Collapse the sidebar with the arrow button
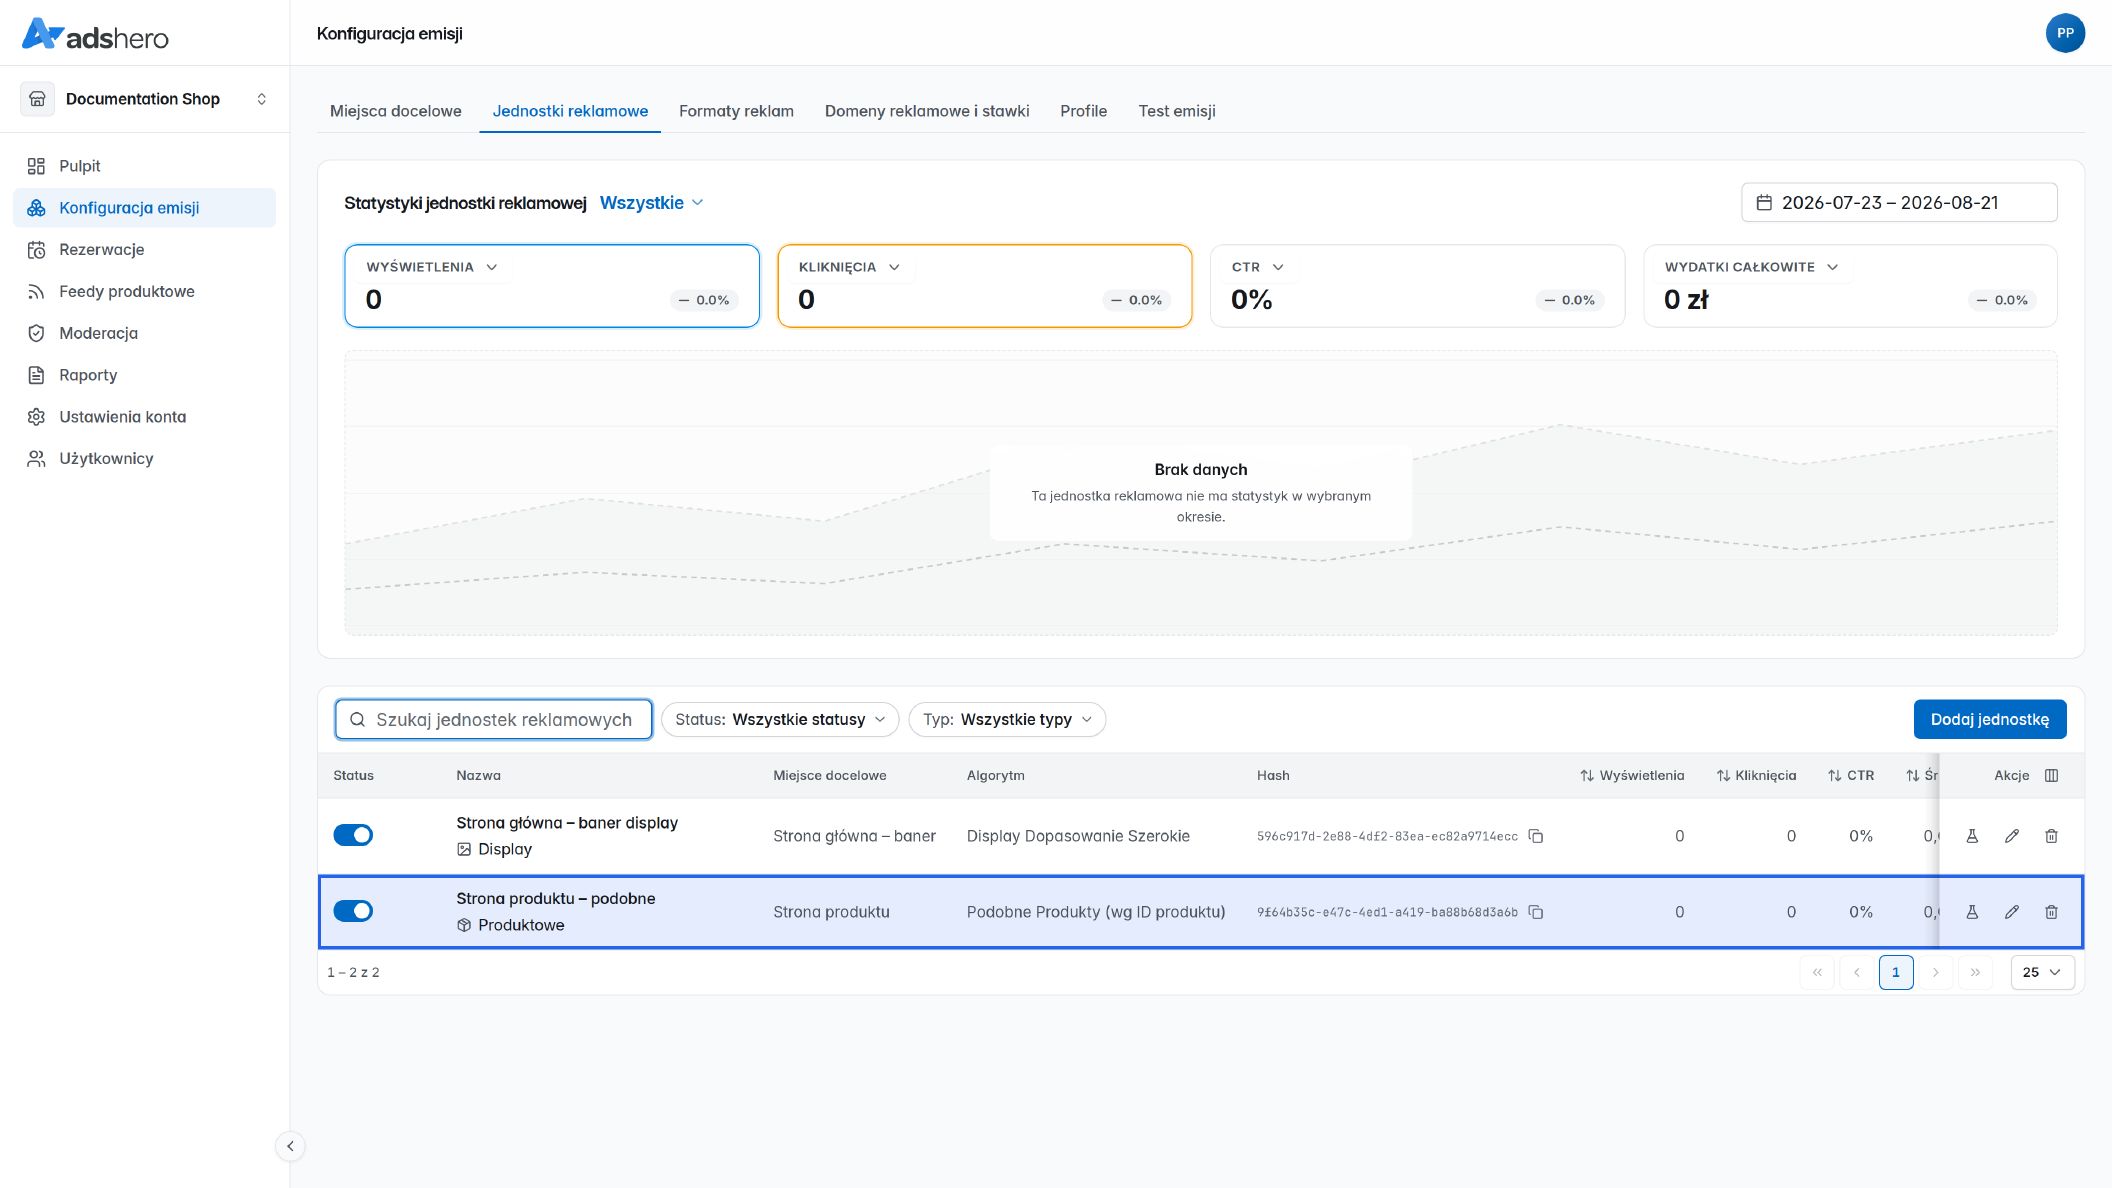 tap(290, 1146)
